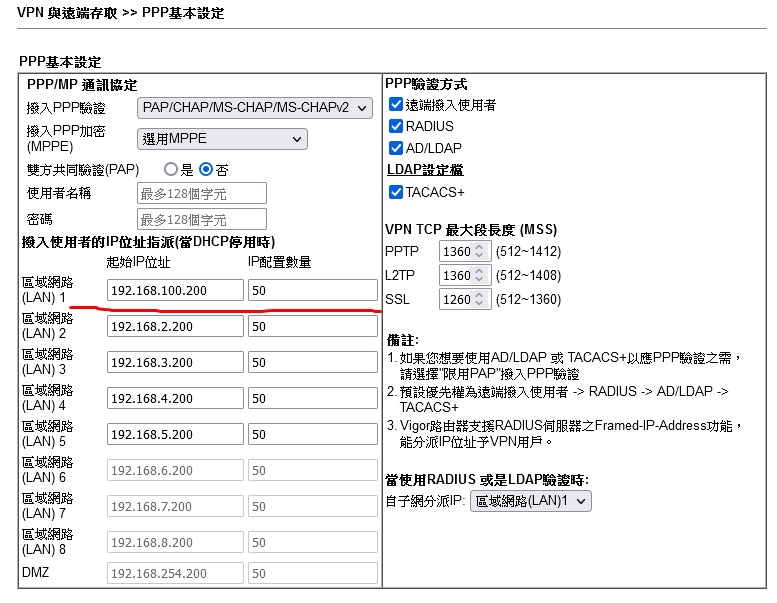The width and height of the screenshot is (777, 603).
Task: Click the SSL MSS spinner arrows
Action: pos(479,299)
